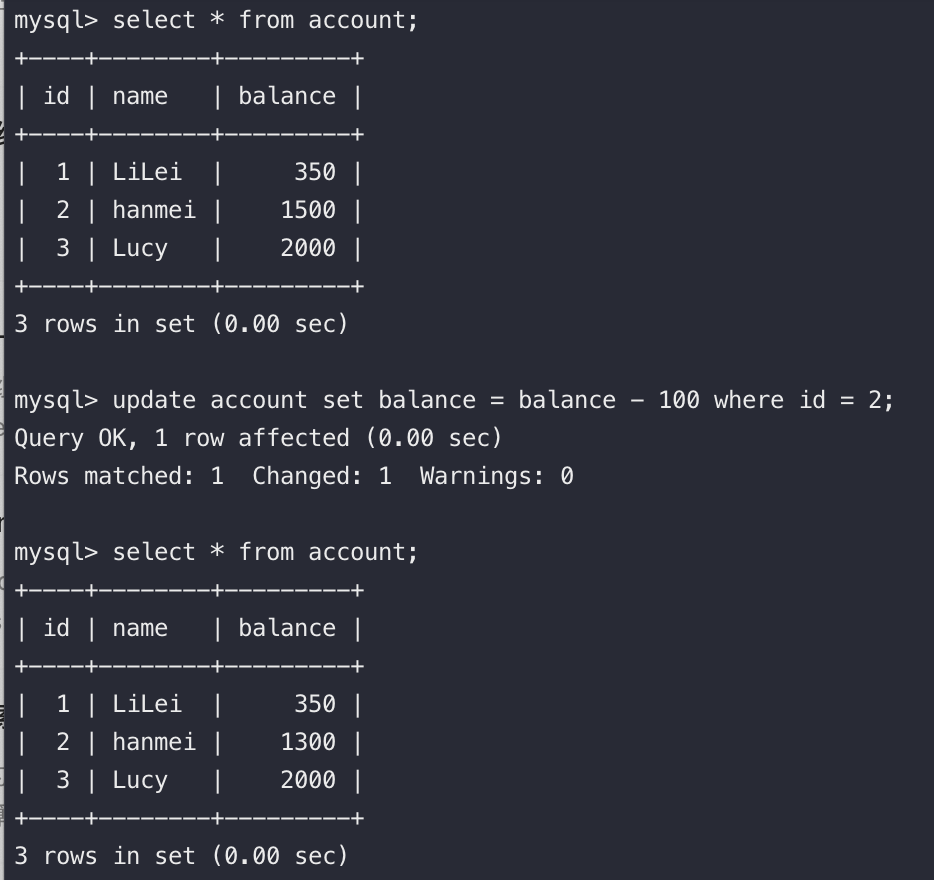Screen dimensions: 934x880
Task: Click the 'Rows matched: 1' text
Action: point(119,477)
